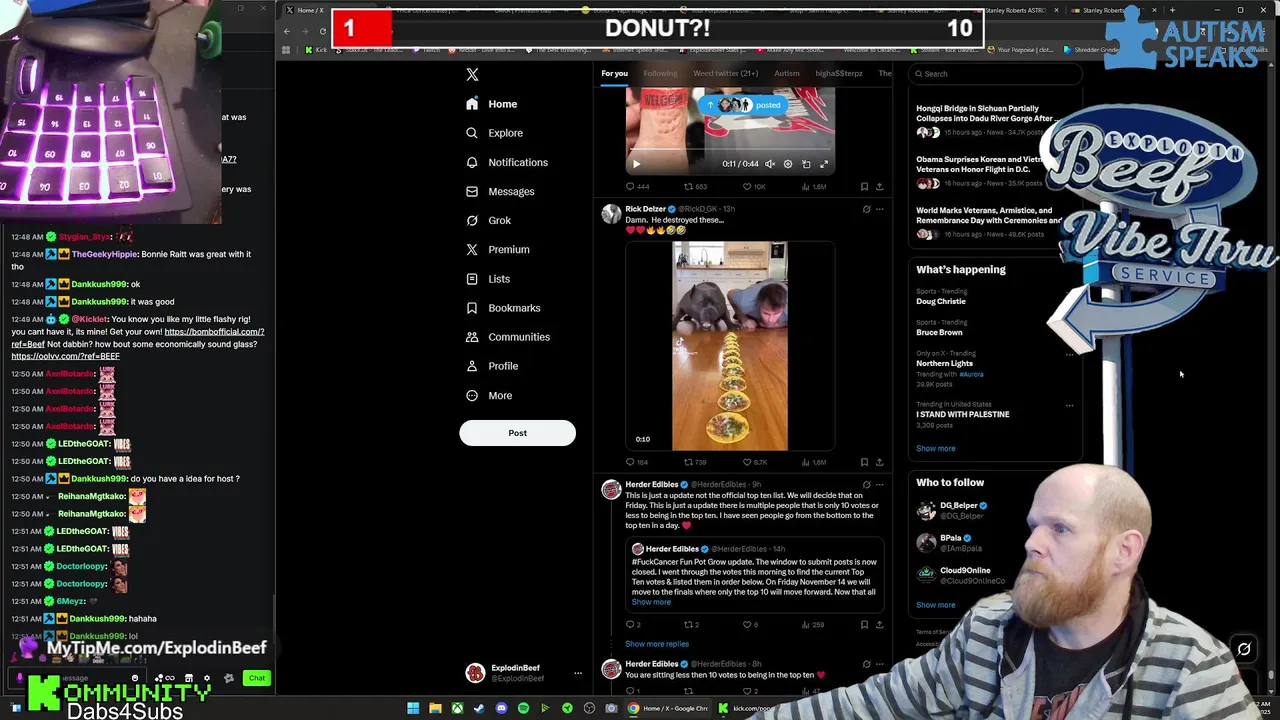Screen dimensions: 1280x720
Task: Open the Bruce Brown trending topic
Action: coord(939,332)
